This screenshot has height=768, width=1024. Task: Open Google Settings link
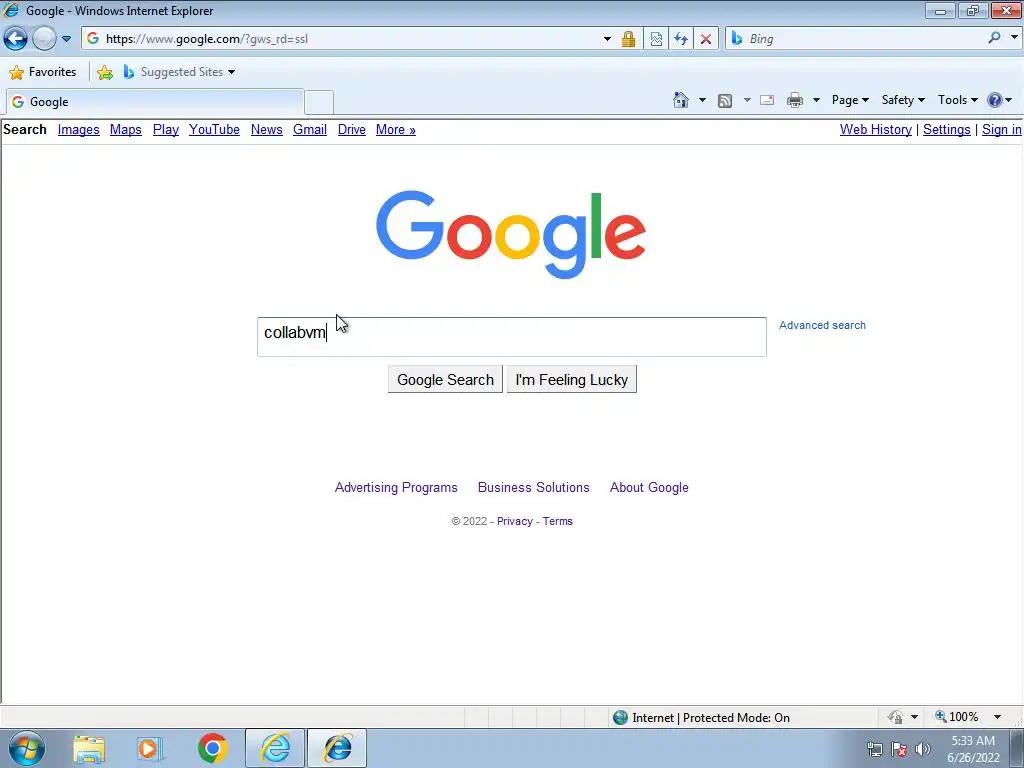click(x=946, y=129)
